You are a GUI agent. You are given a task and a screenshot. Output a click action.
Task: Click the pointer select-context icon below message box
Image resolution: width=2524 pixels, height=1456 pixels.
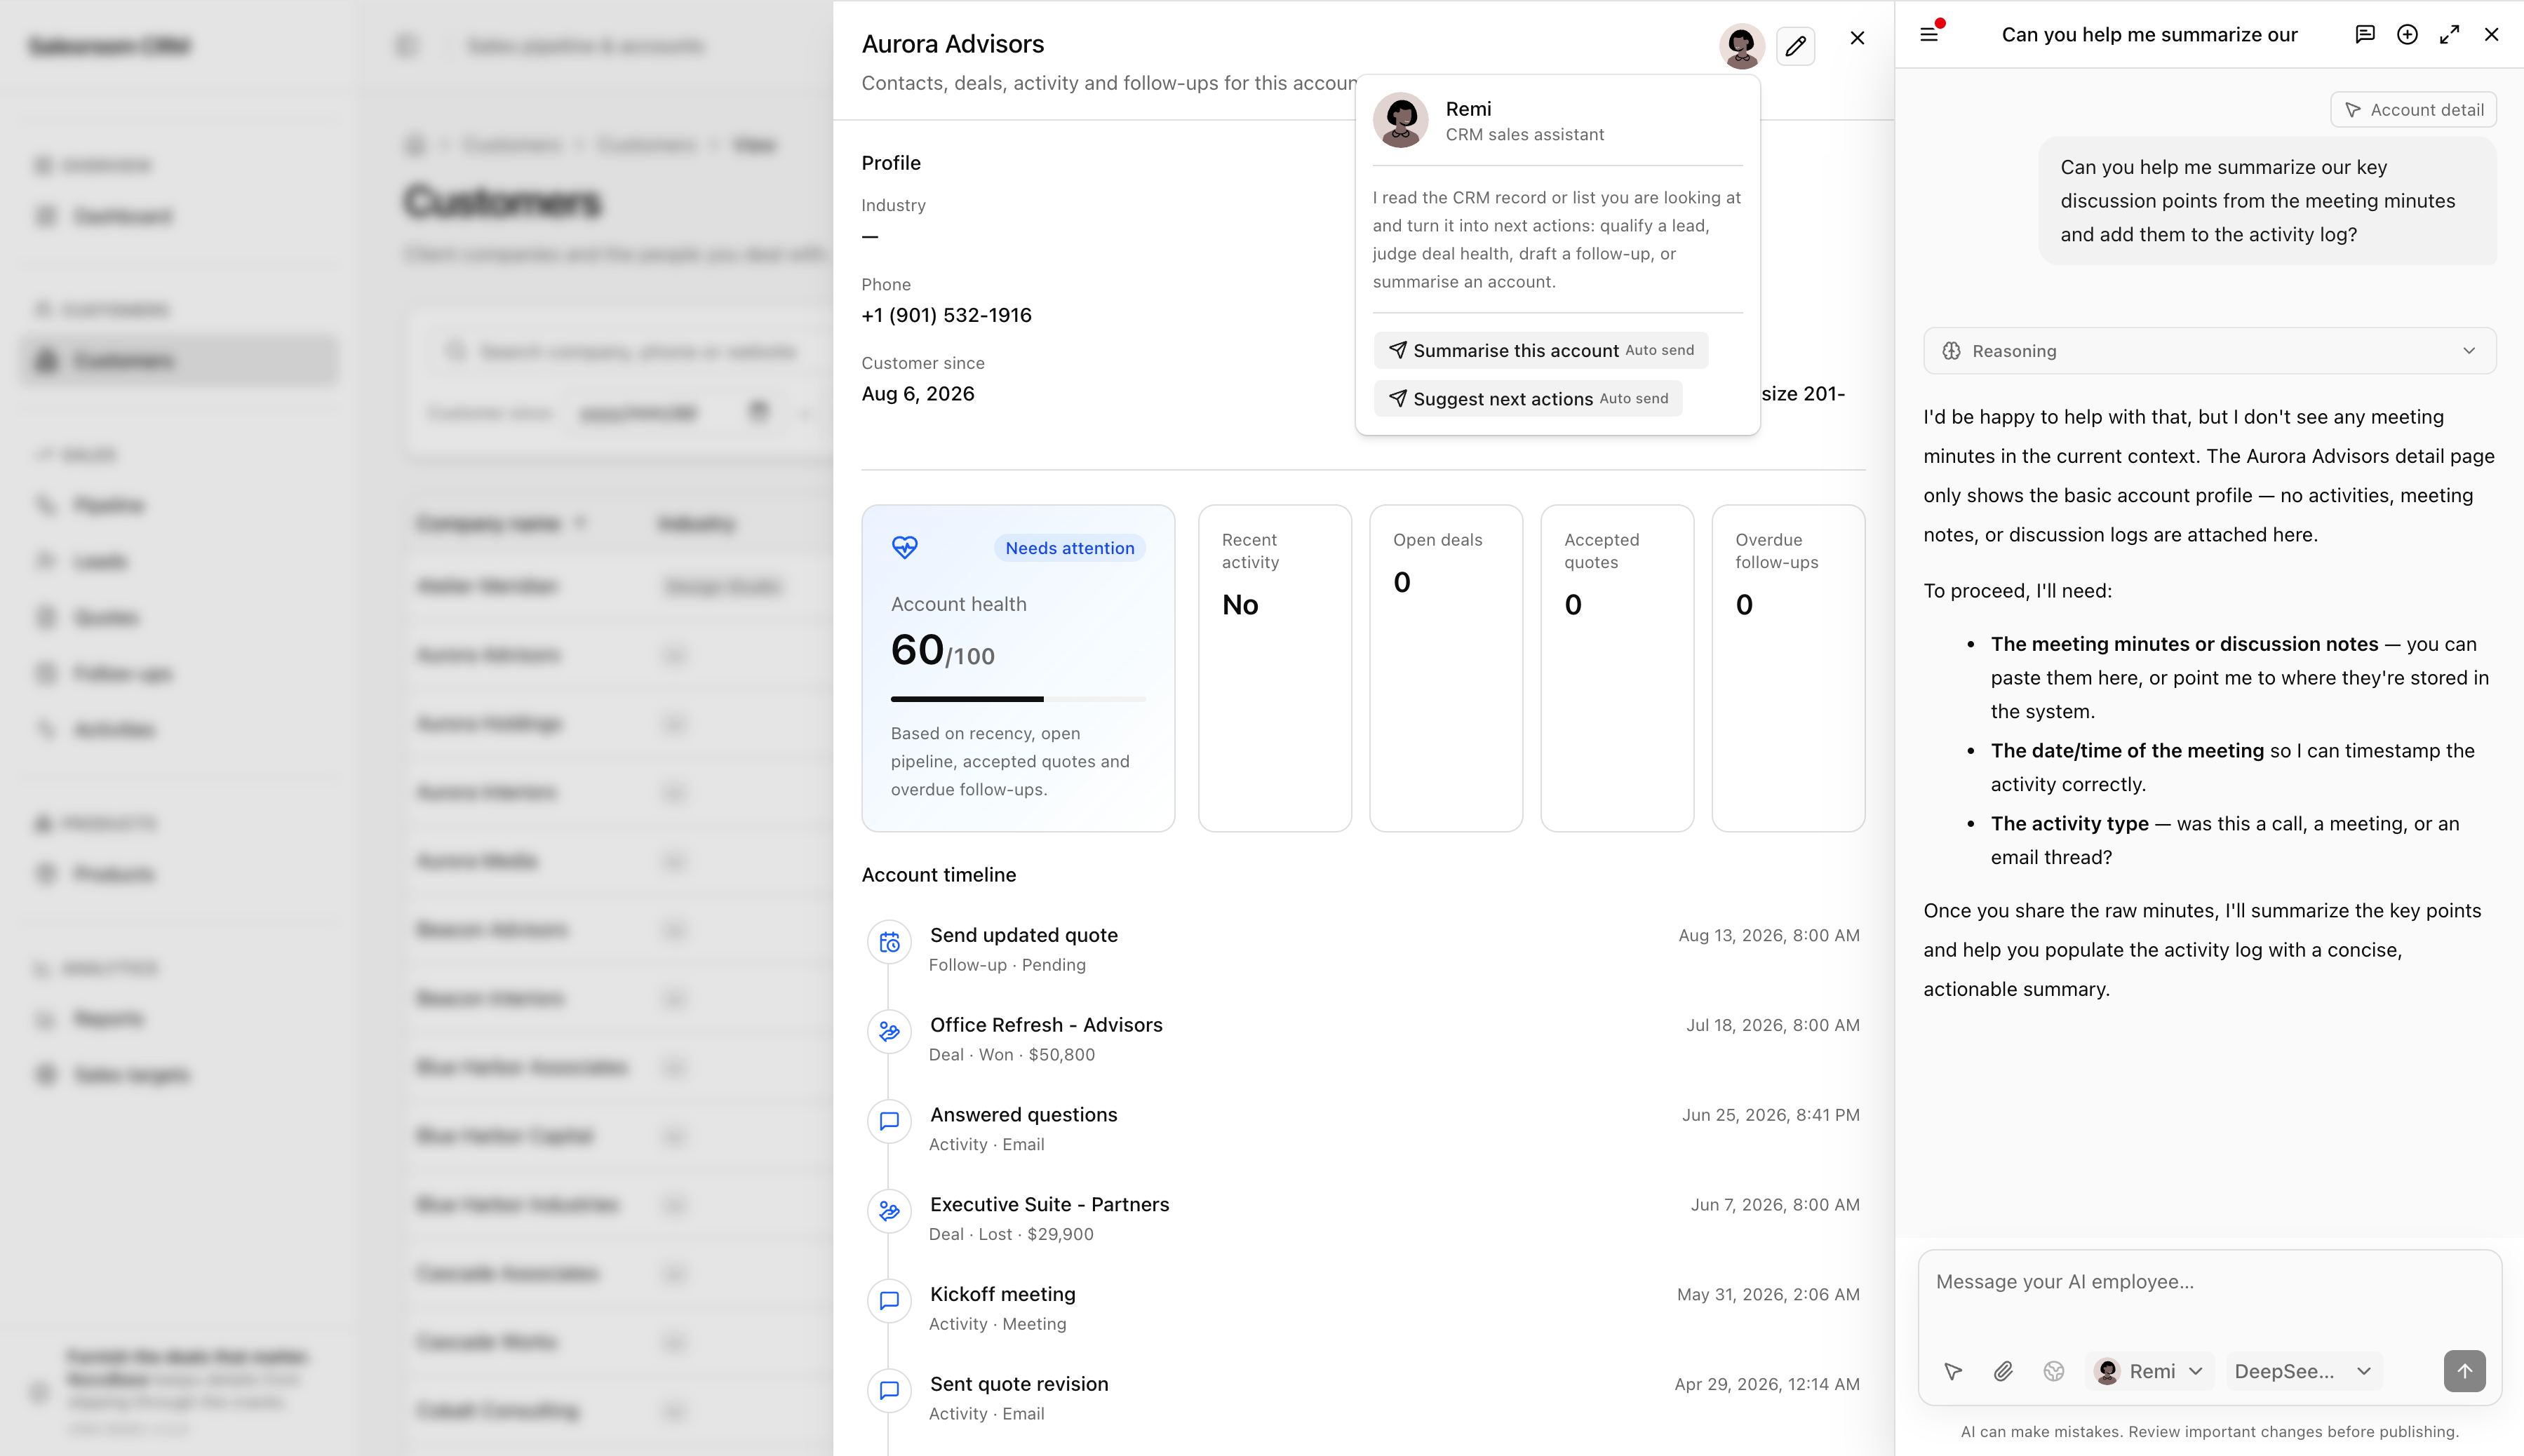tap(1953, 1371)
